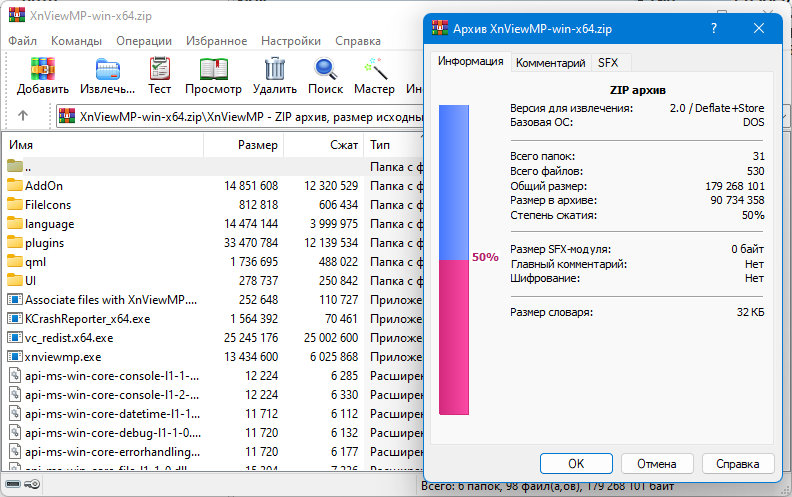Confirm dialog with OK button
Viewport: 792px width, 497px height.
[x=576, y=464]
